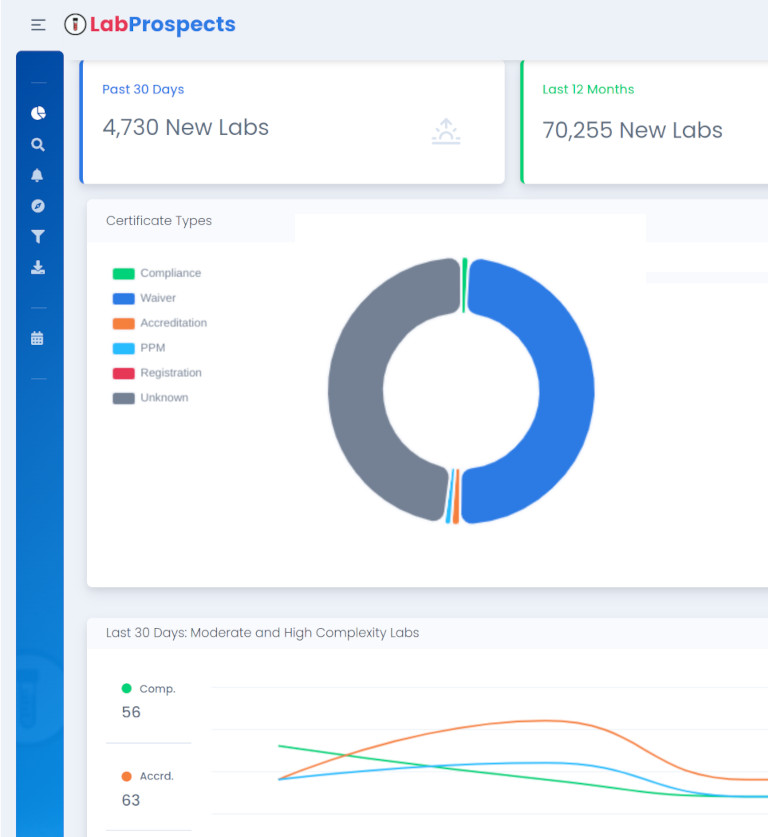Click the gray Unknown color swatch
Image resolution: width=768 pixels, height=837 pixels.
(124, 398)
